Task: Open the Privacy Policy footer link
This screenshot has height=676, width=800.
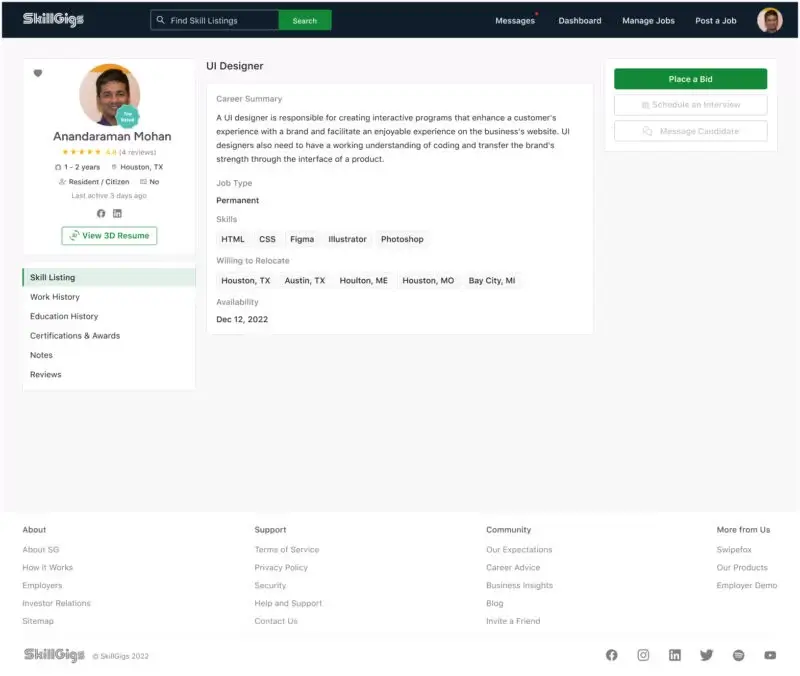Action: point(281,567)
